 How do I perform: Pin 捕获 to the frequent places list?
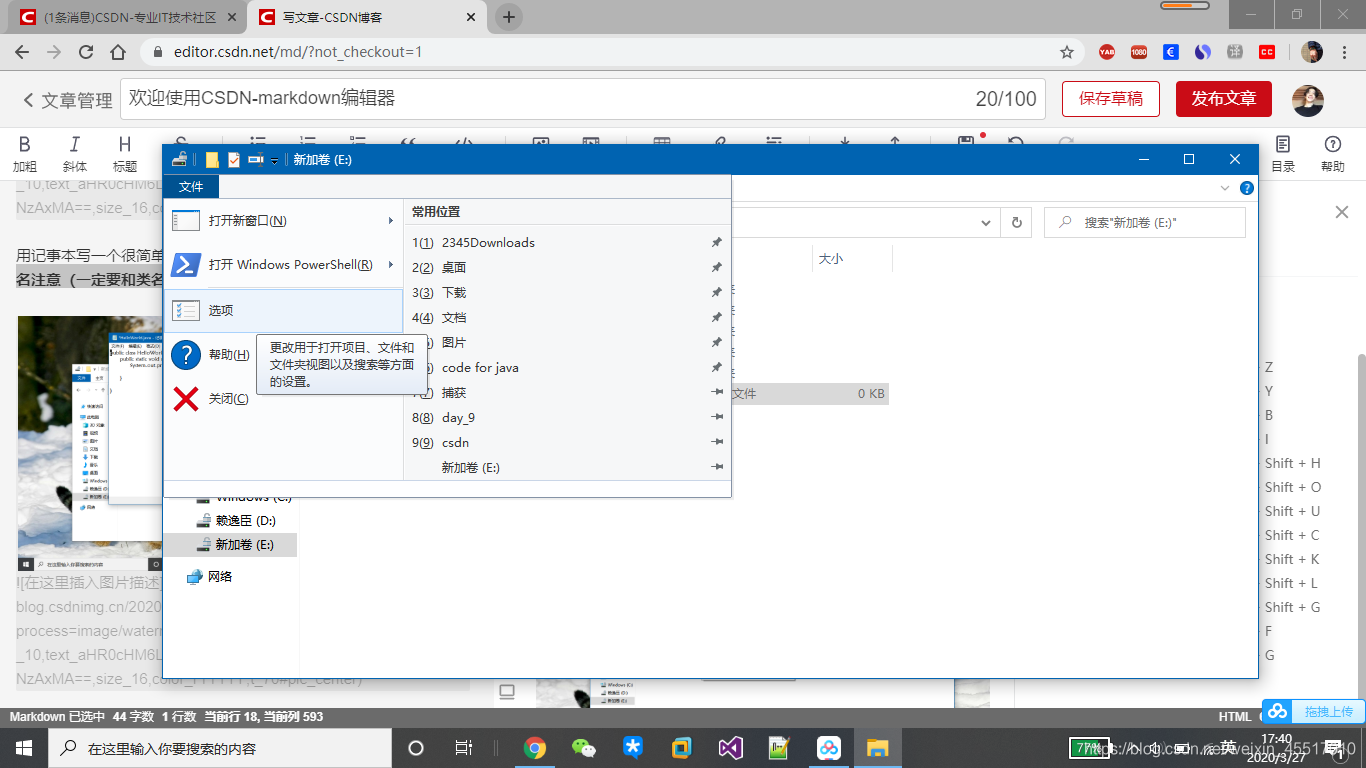tap(716, 392)
